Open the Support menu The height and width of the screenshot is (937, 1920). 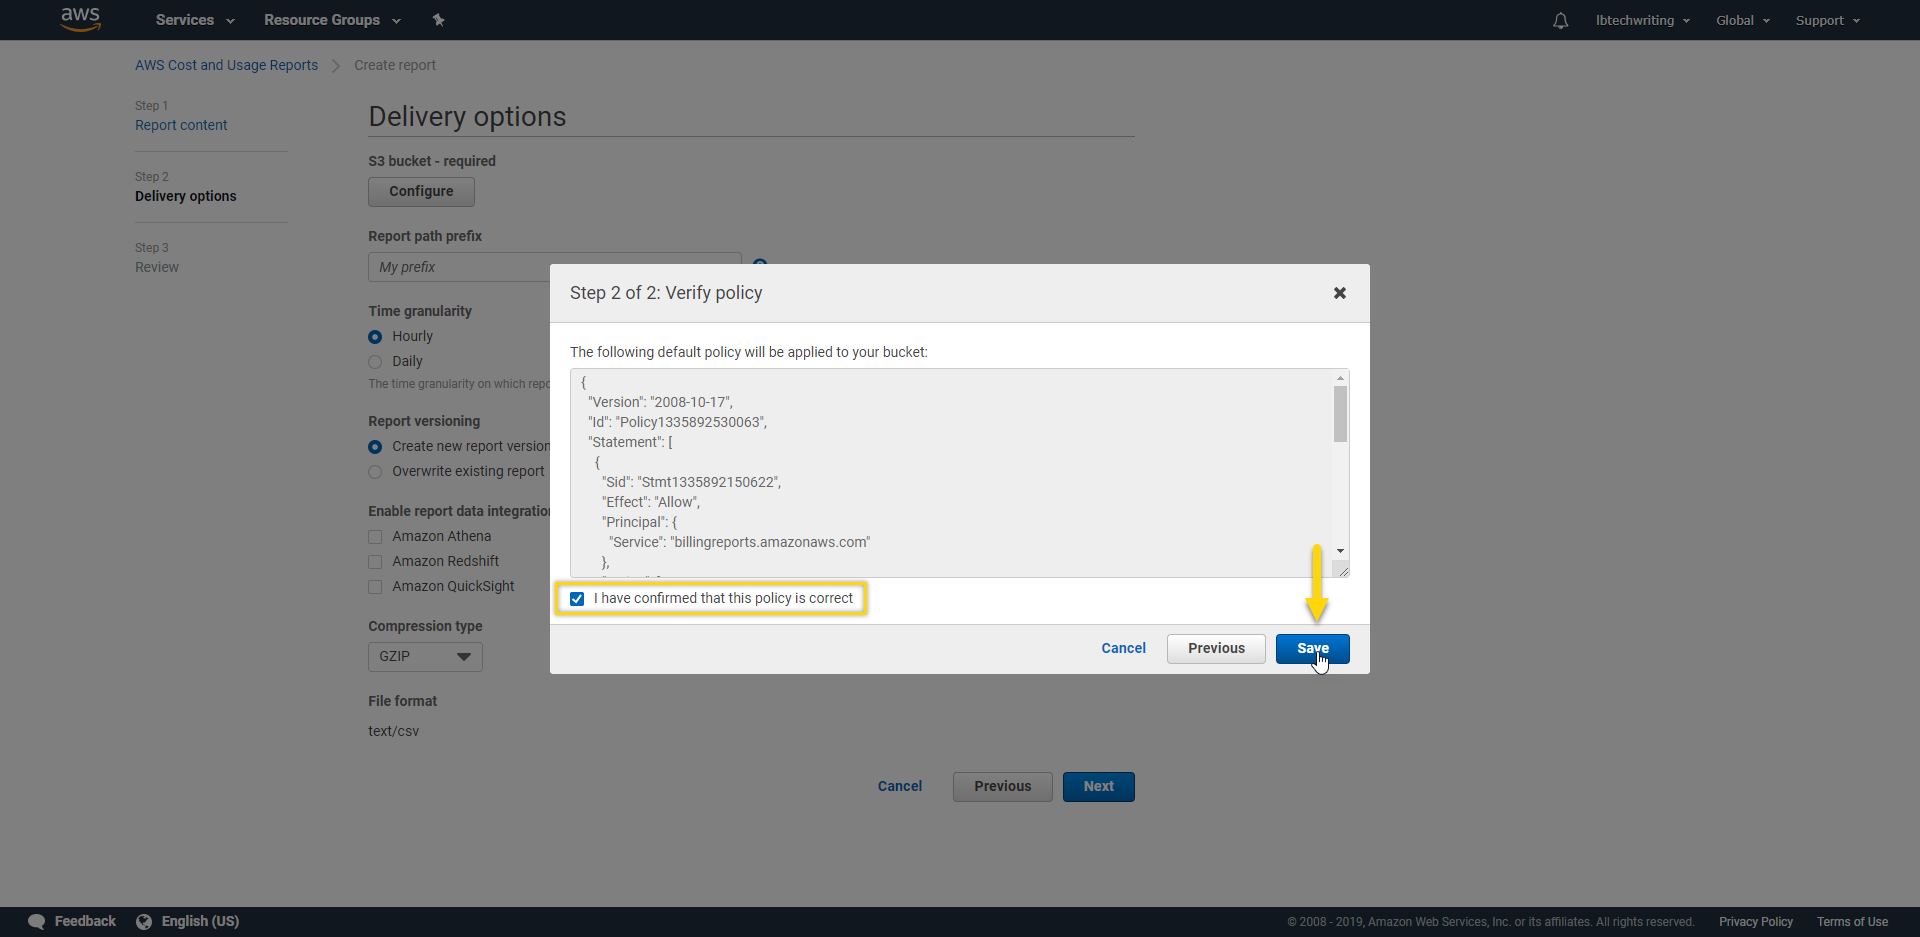[1827, 20]
